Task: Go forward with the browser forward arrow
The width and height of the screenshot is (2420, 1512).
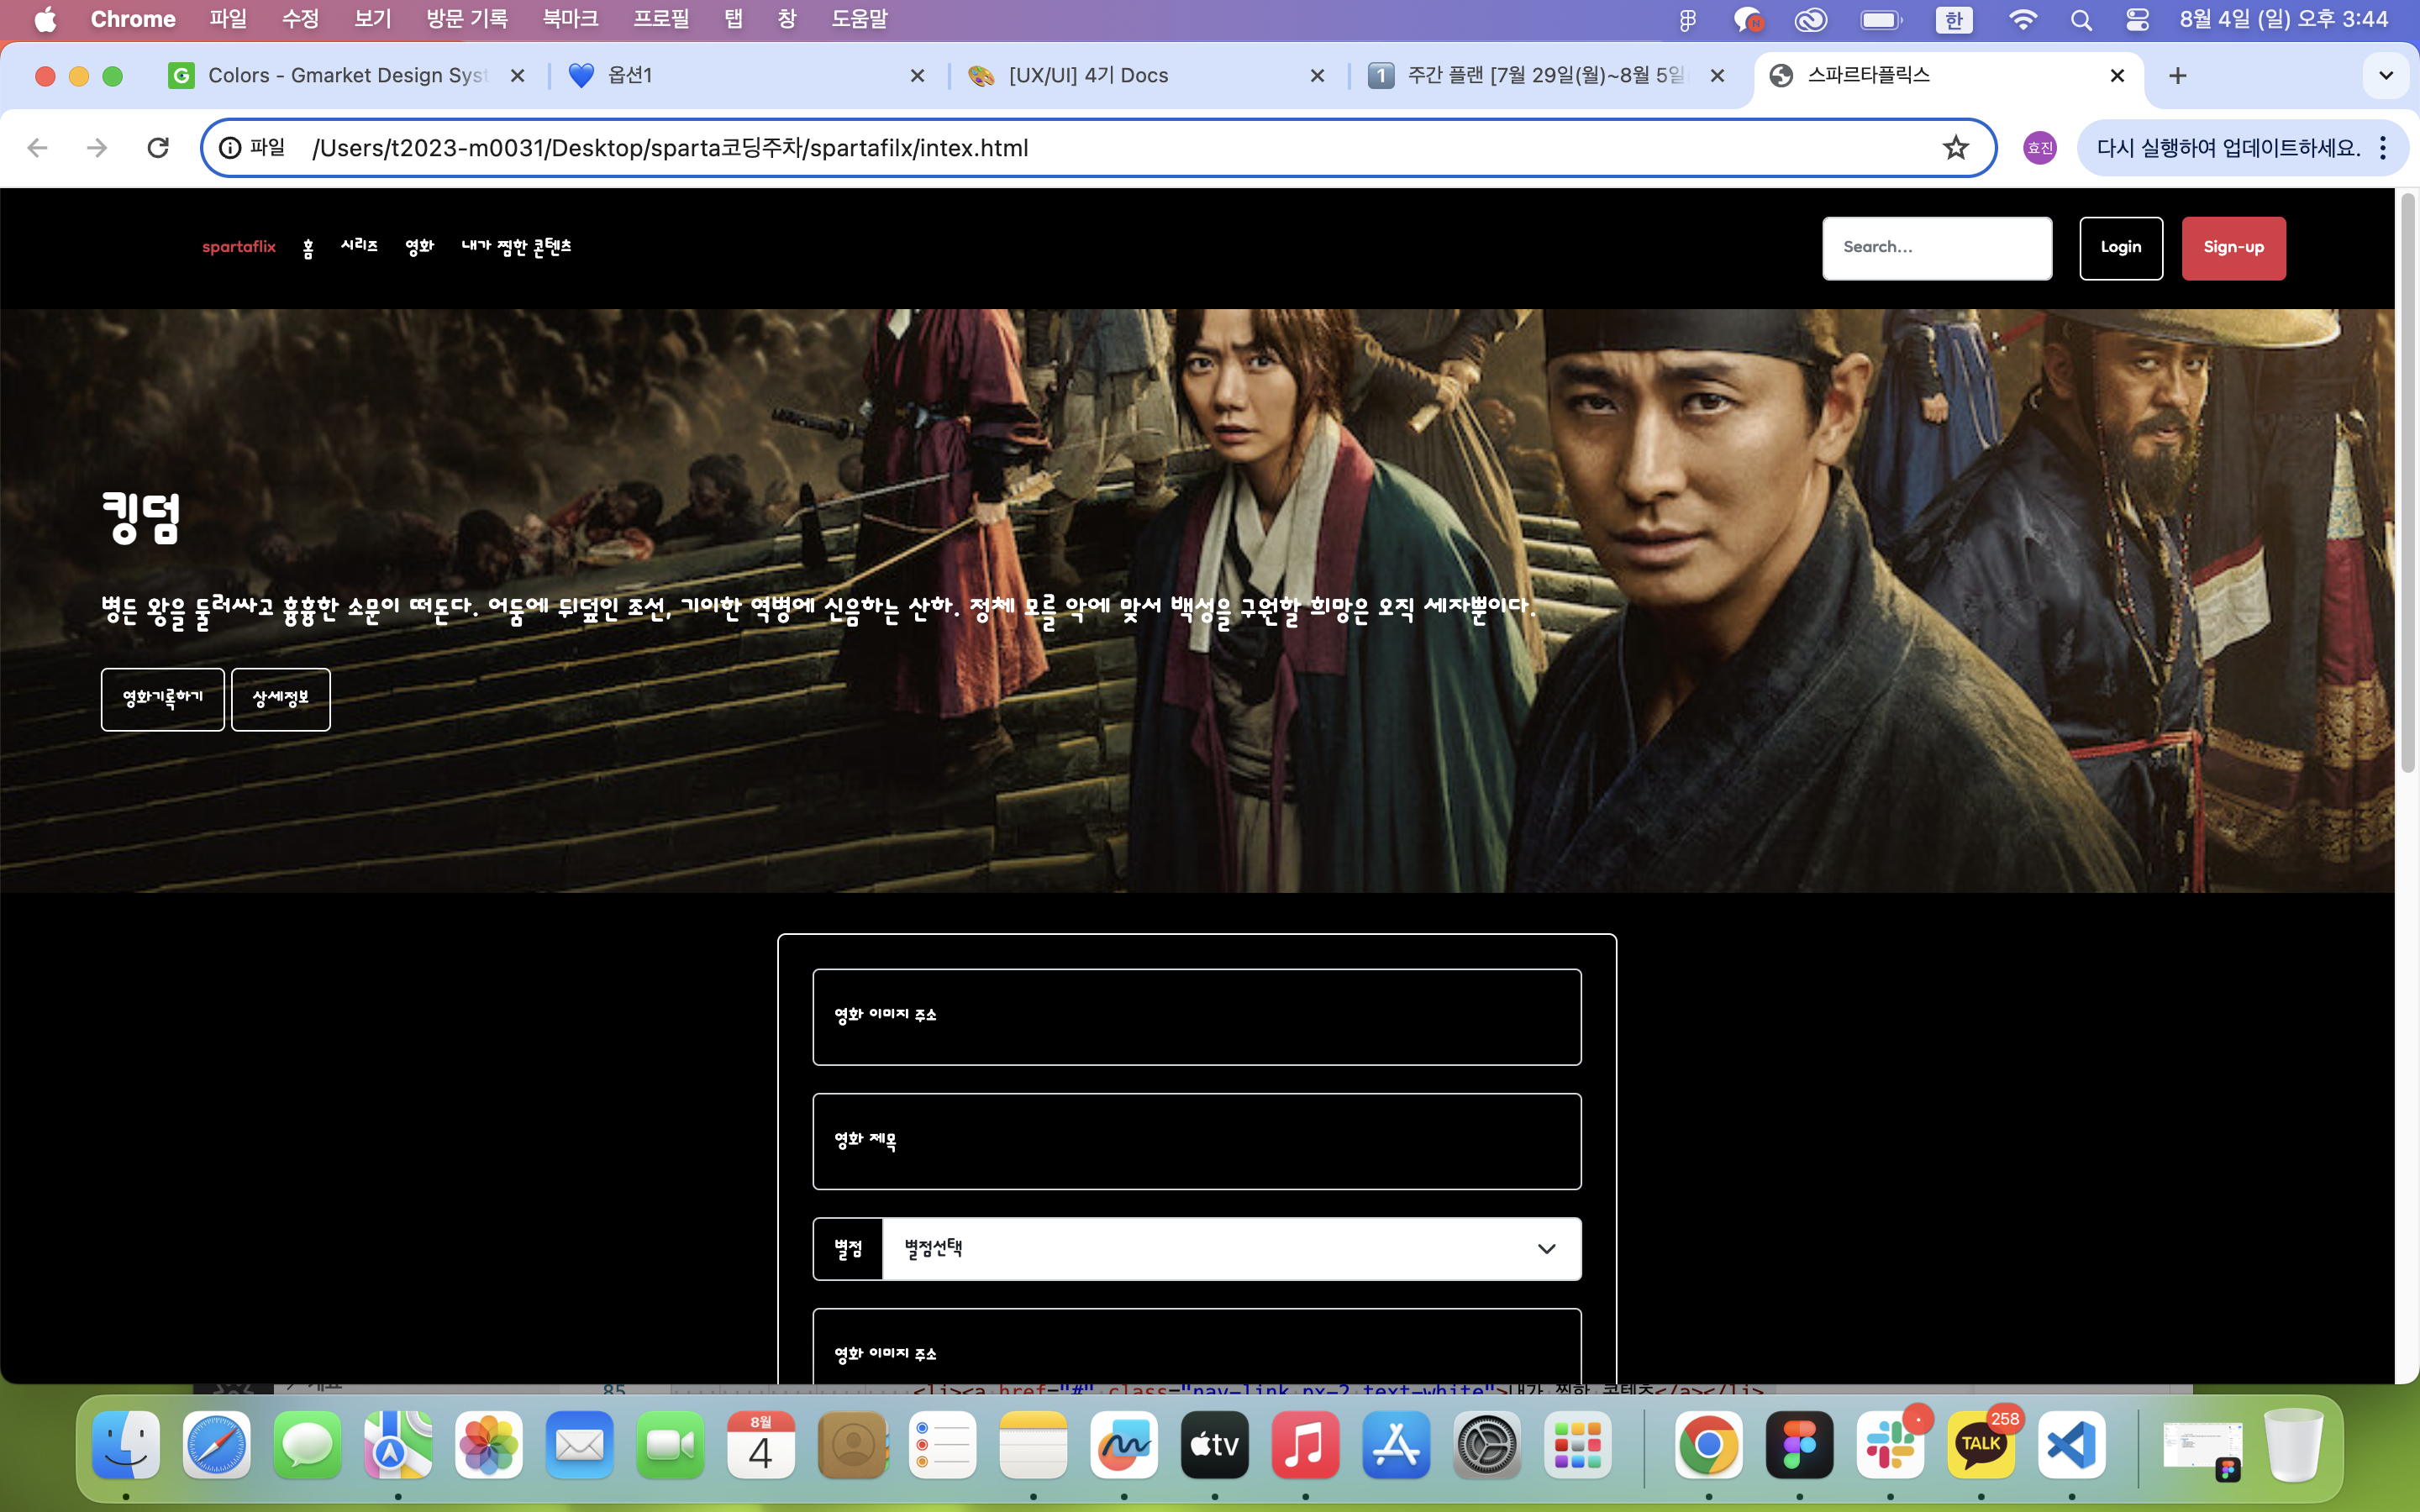Action: click(x=97, y=148)
